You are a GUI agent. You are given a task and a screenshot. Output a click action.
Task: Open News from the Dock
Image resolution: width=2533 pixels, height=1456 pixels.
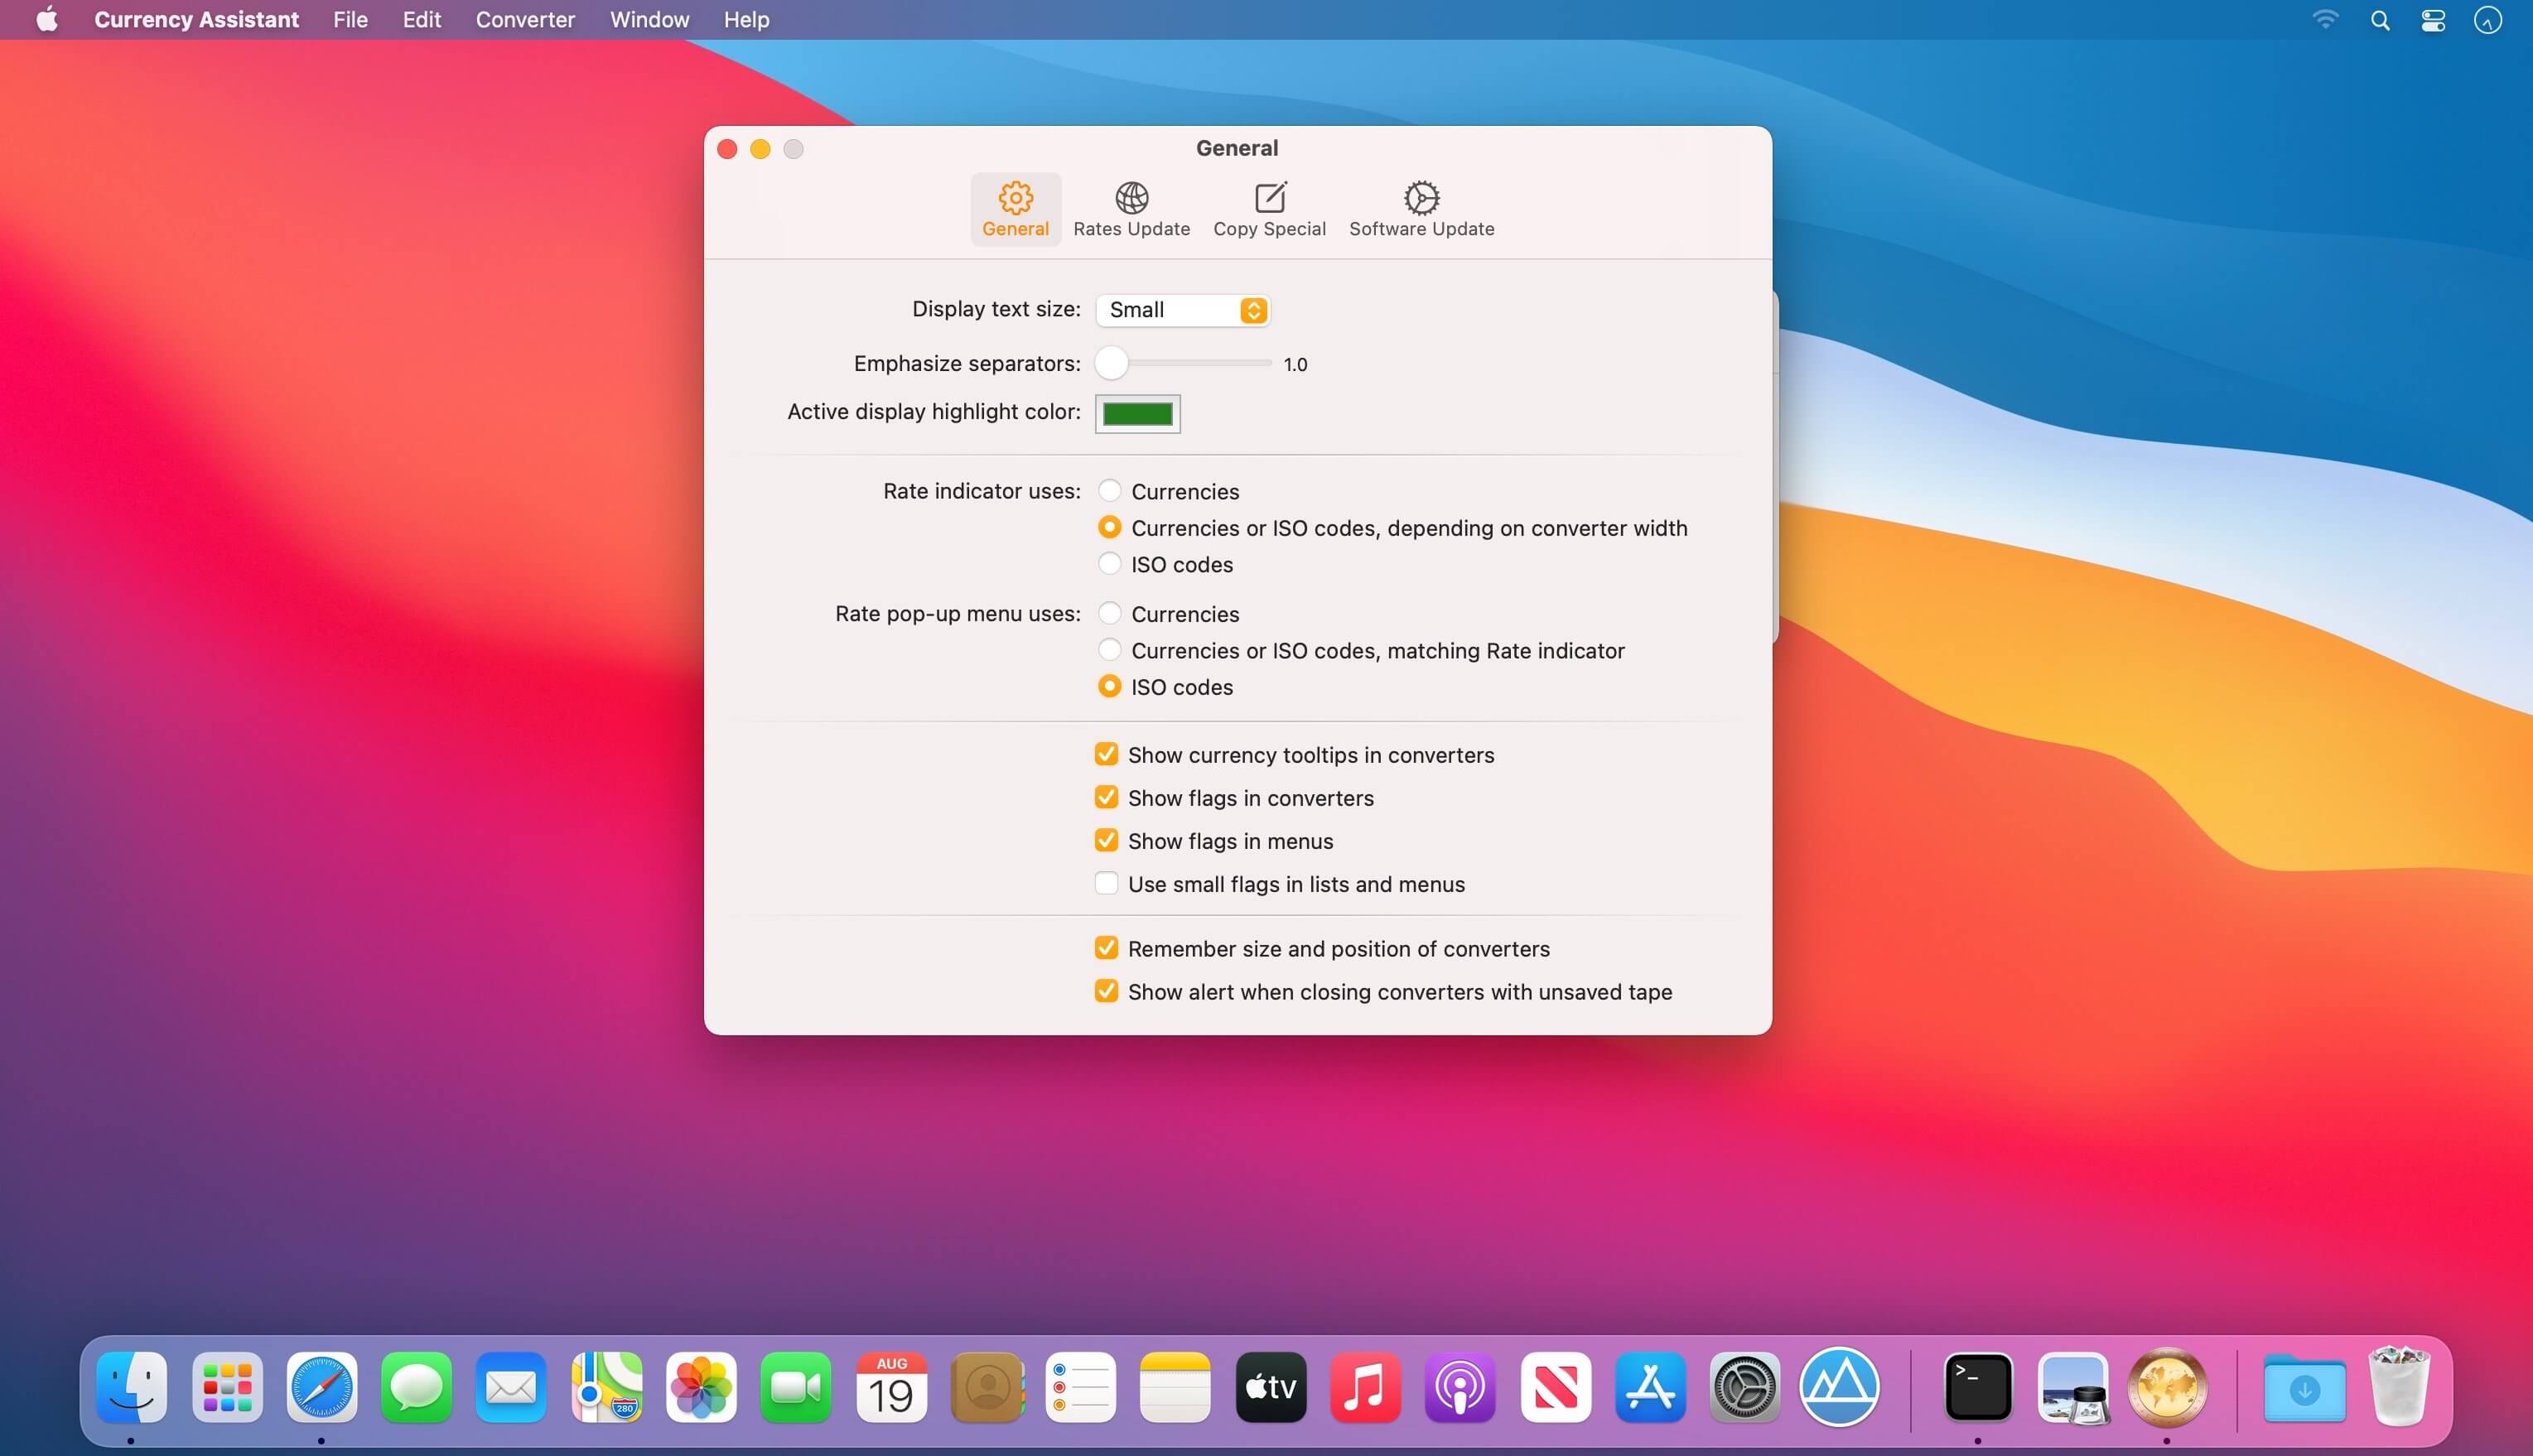[x=1556, y=1387]
